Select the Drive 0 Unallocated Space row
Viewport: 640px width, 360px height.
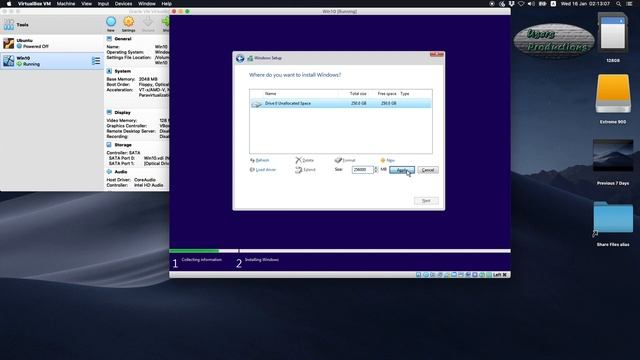tap(340, 104)
